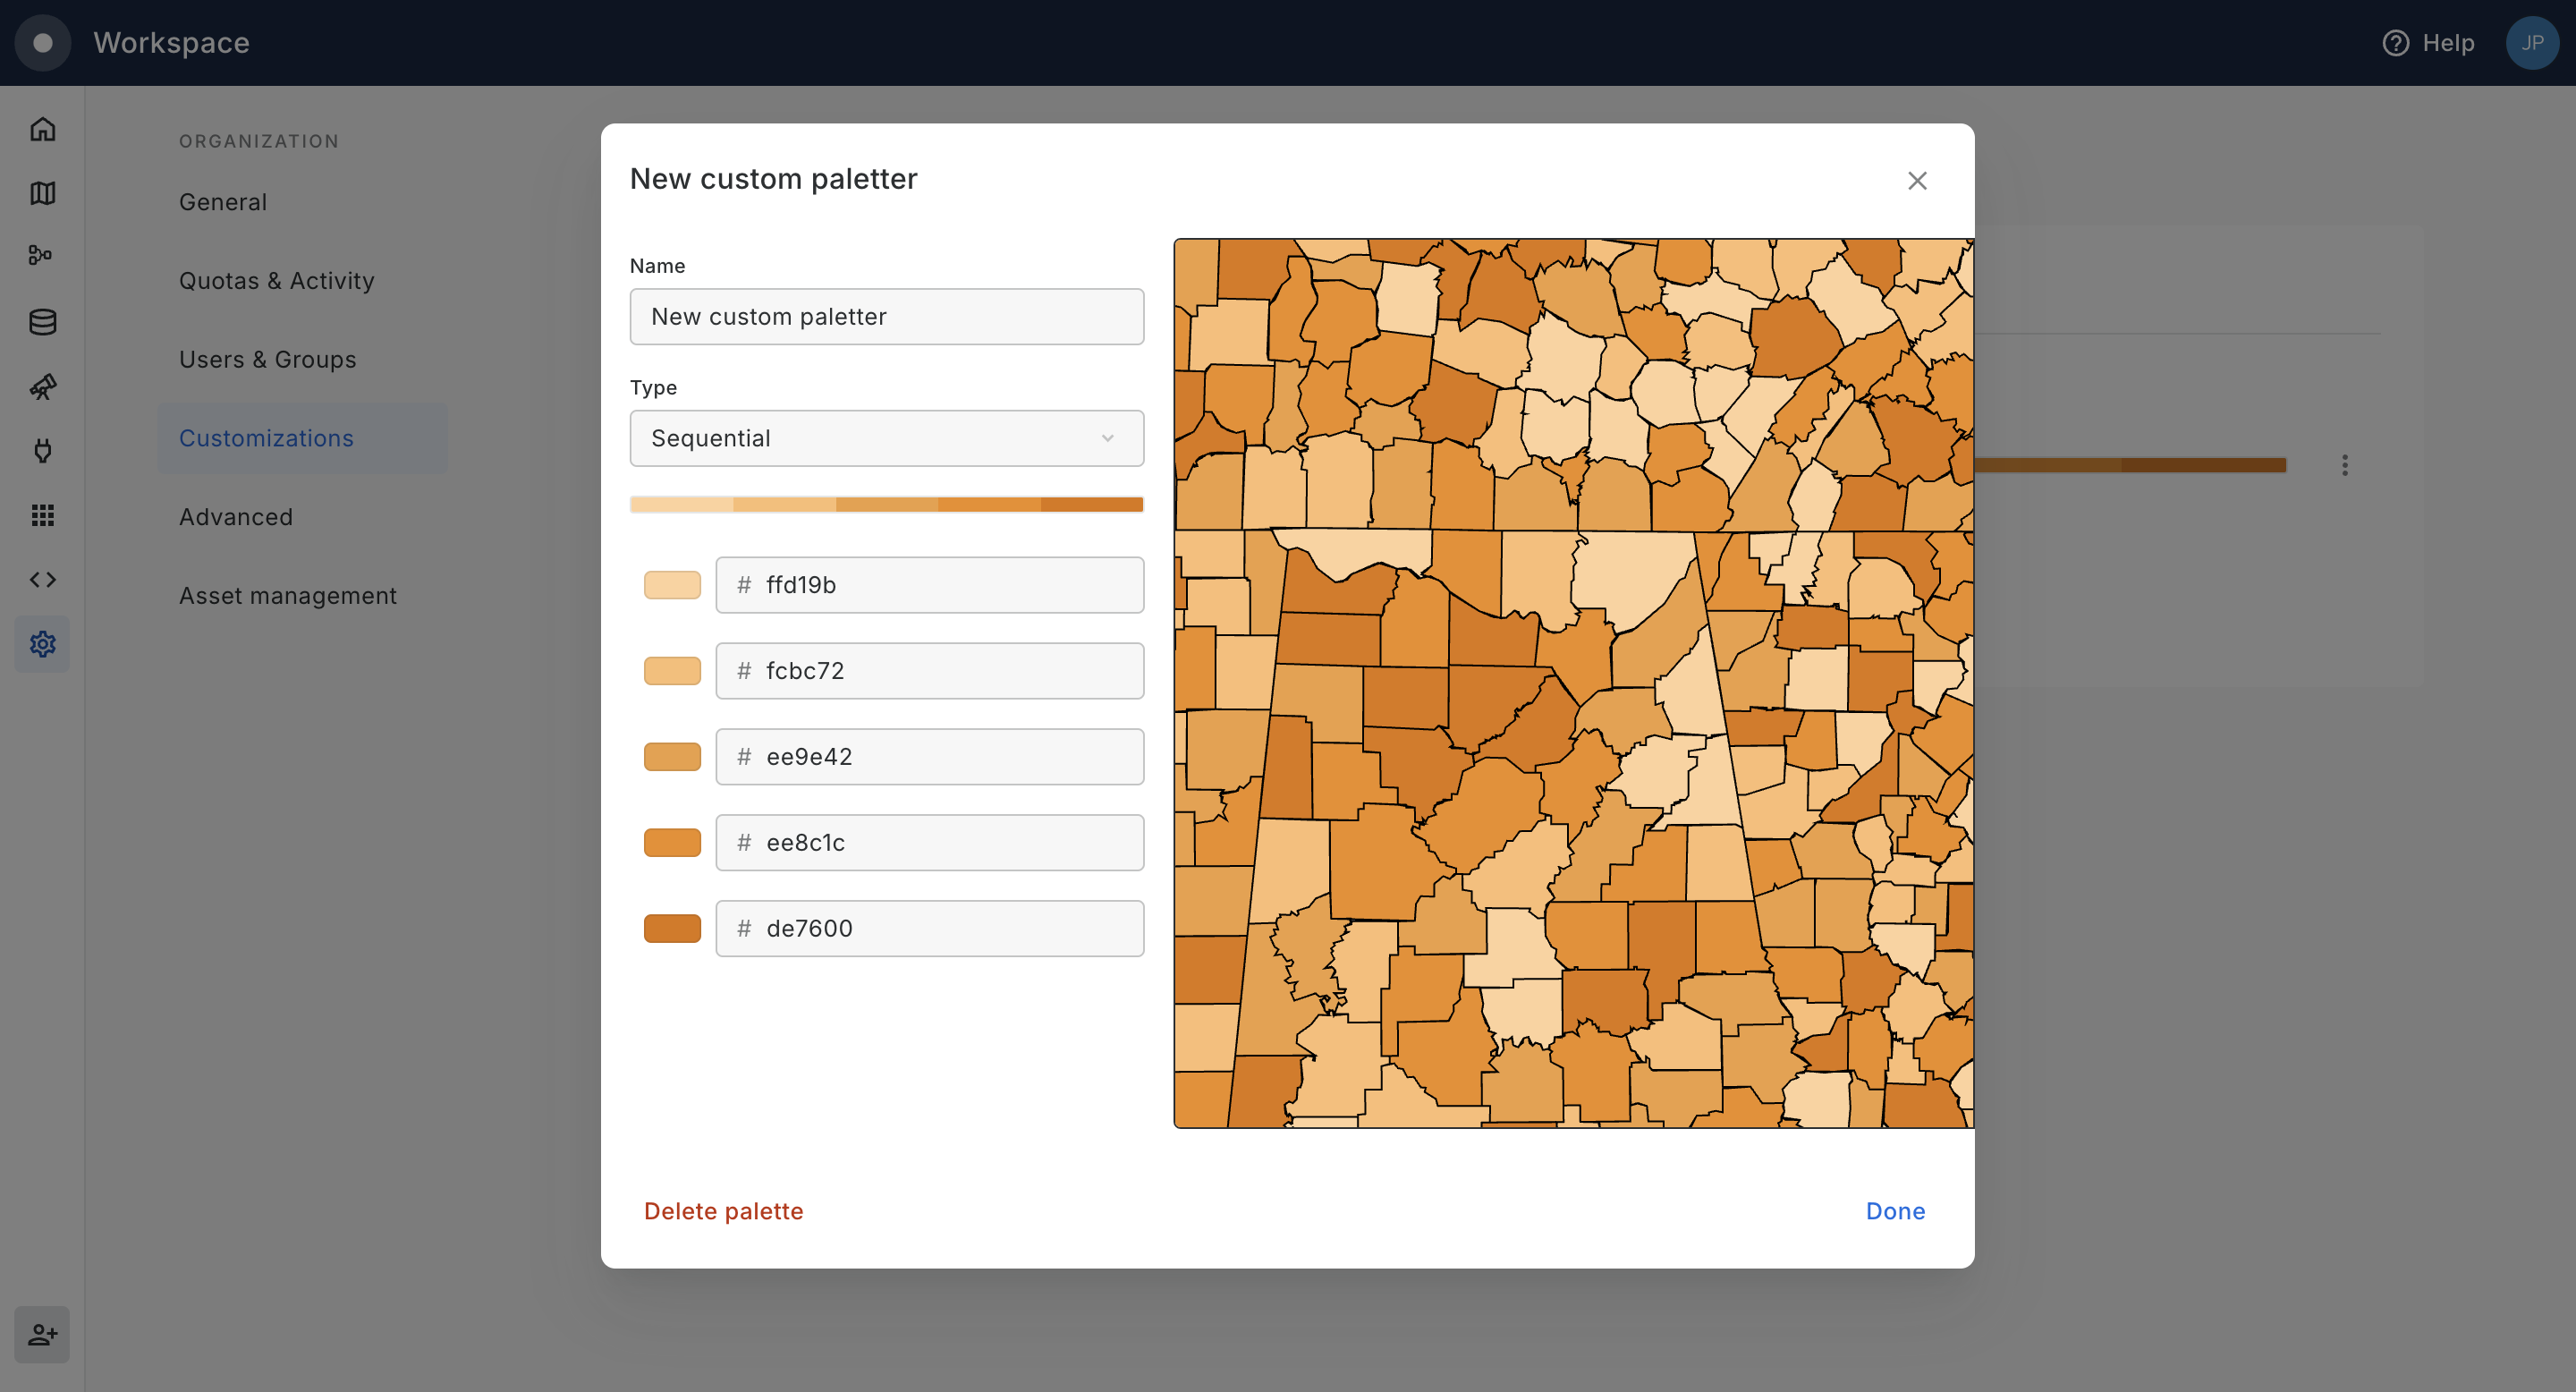The image size is (2576, 1392).
Task: Go to Users & Groups section
Action: click(267, 359)
